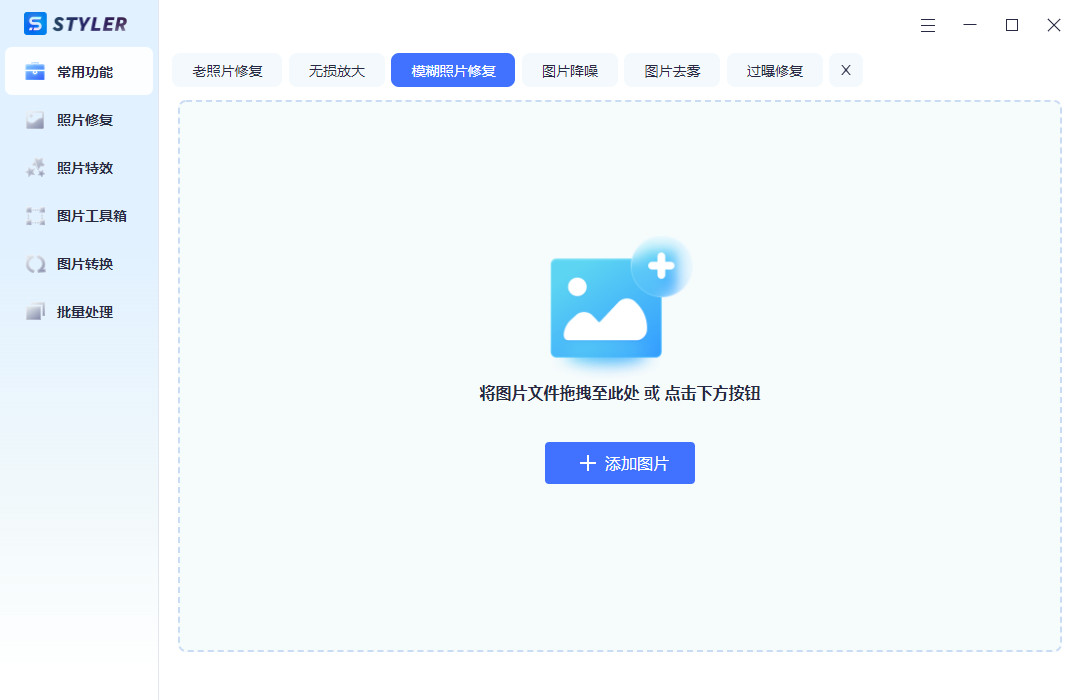Switch to the 老照片修复 tab
Screen dimensions: 1080x700
click(x=227, y=70)
